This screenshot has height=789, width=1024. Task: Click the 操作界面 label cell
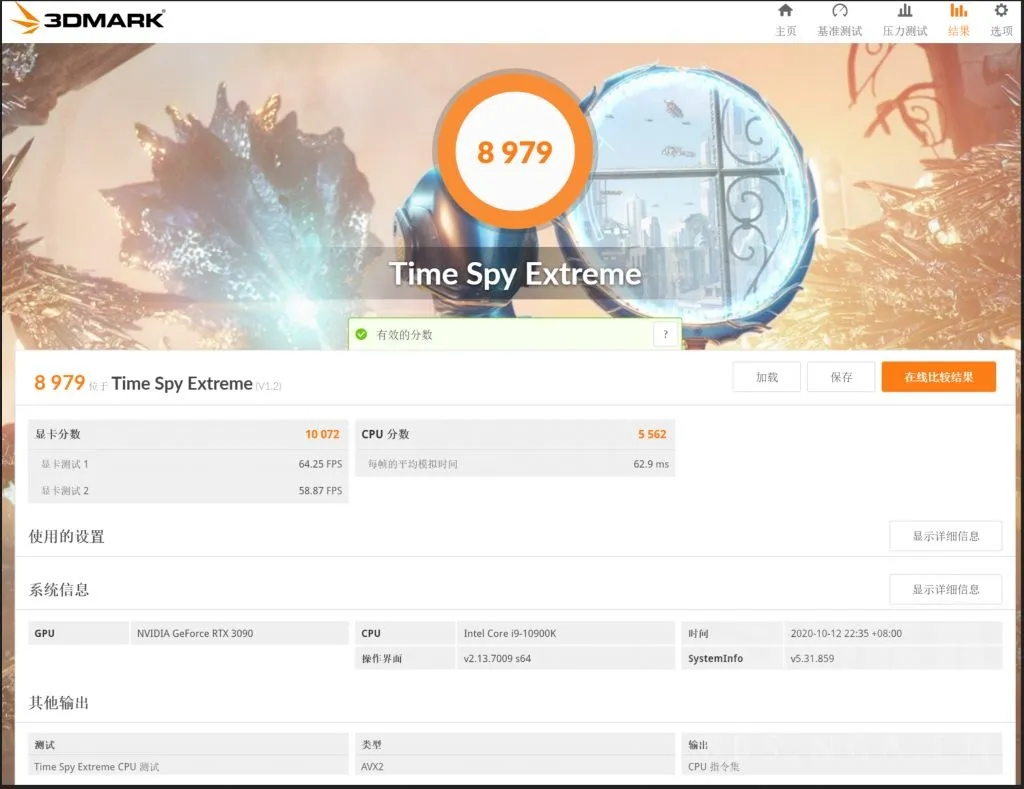point(405,658)
